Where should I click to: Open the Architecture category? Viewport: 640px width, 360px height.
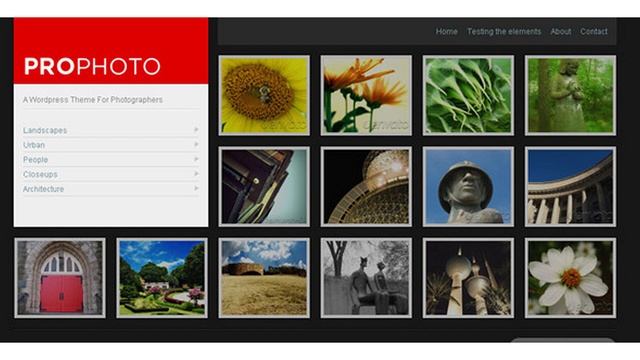43,189
